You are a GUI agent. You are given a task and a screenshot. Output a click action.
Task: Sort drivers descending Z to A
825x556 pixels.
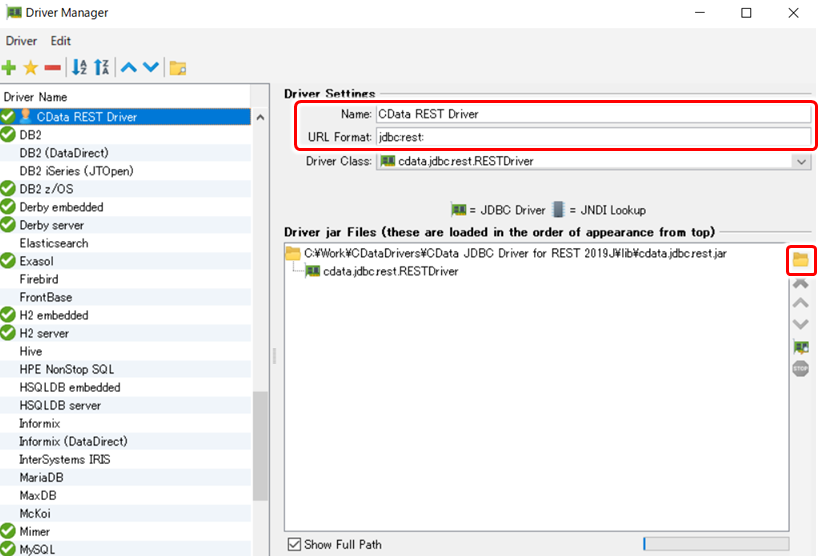pyautogui.click(x=102, y=67)
